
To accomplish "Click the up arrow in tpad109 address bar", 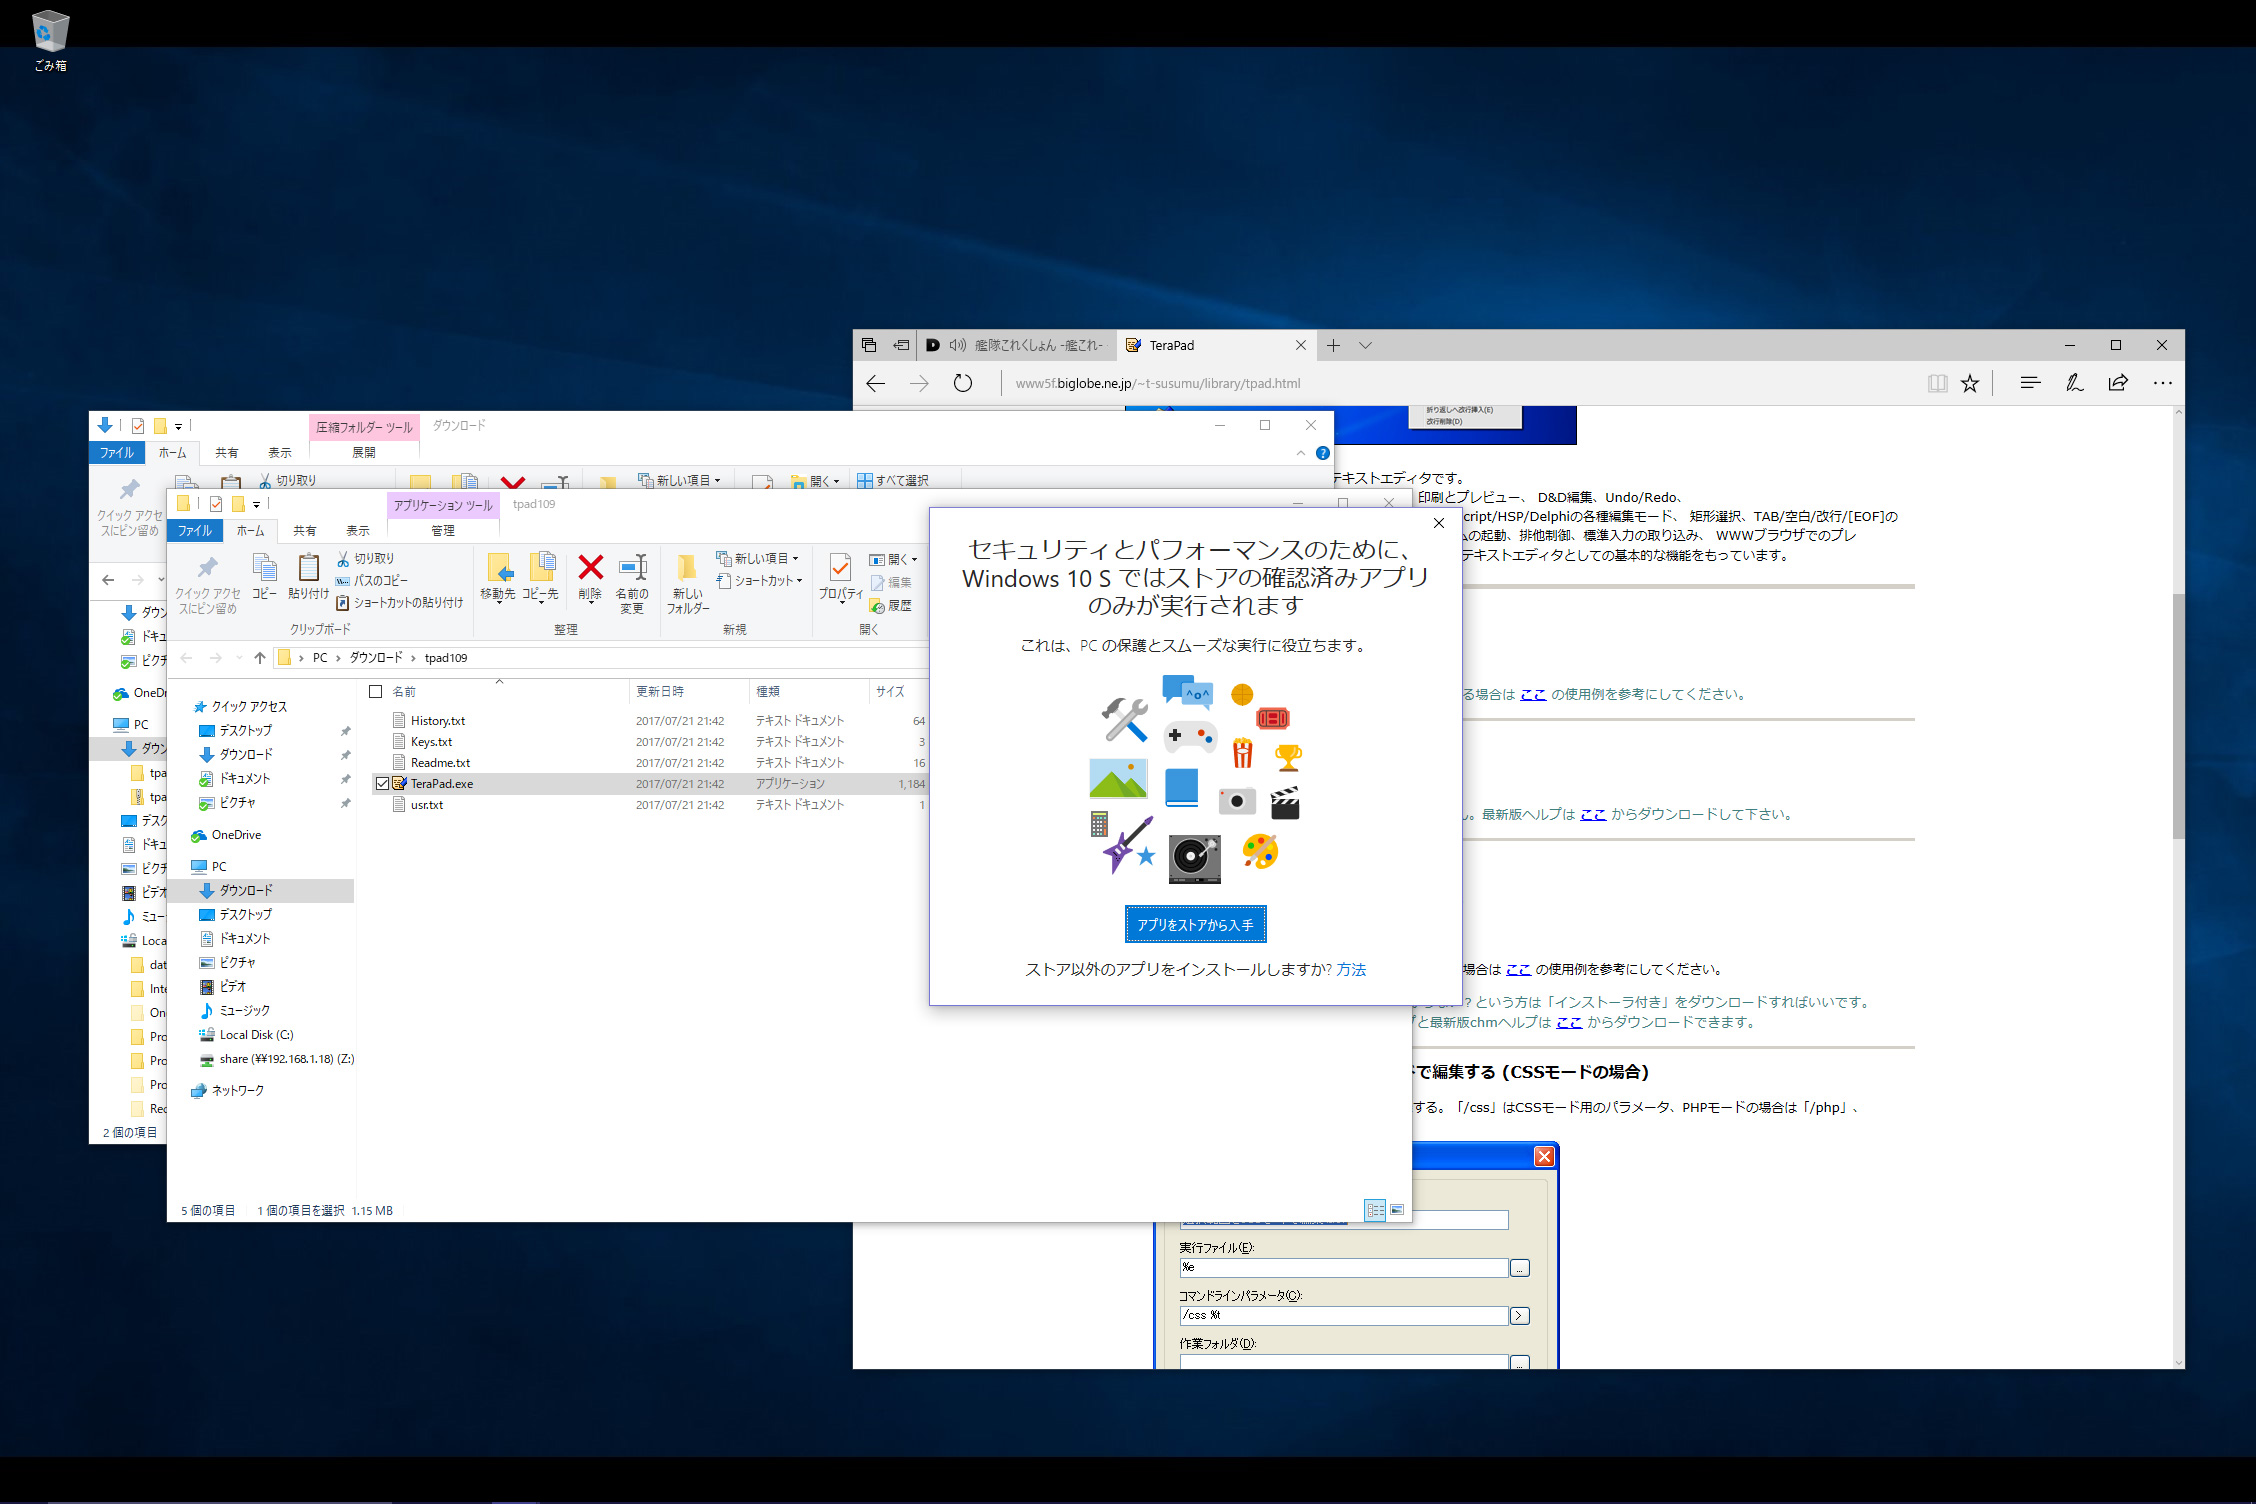I will pyautogui.click(x=260, y=657).
